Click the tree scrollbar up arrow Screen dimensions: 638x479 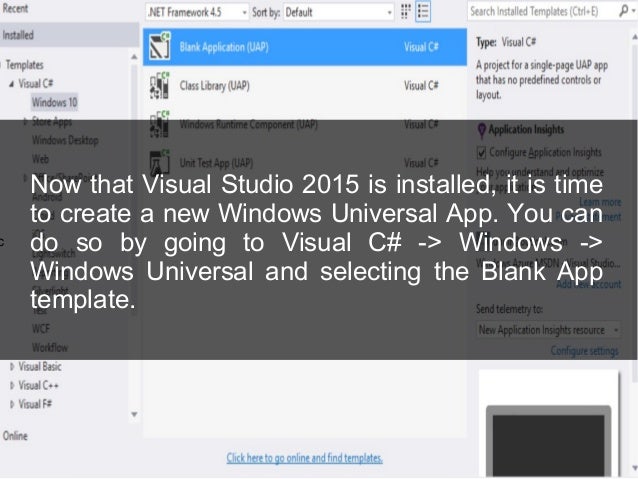tap(134, 57)
